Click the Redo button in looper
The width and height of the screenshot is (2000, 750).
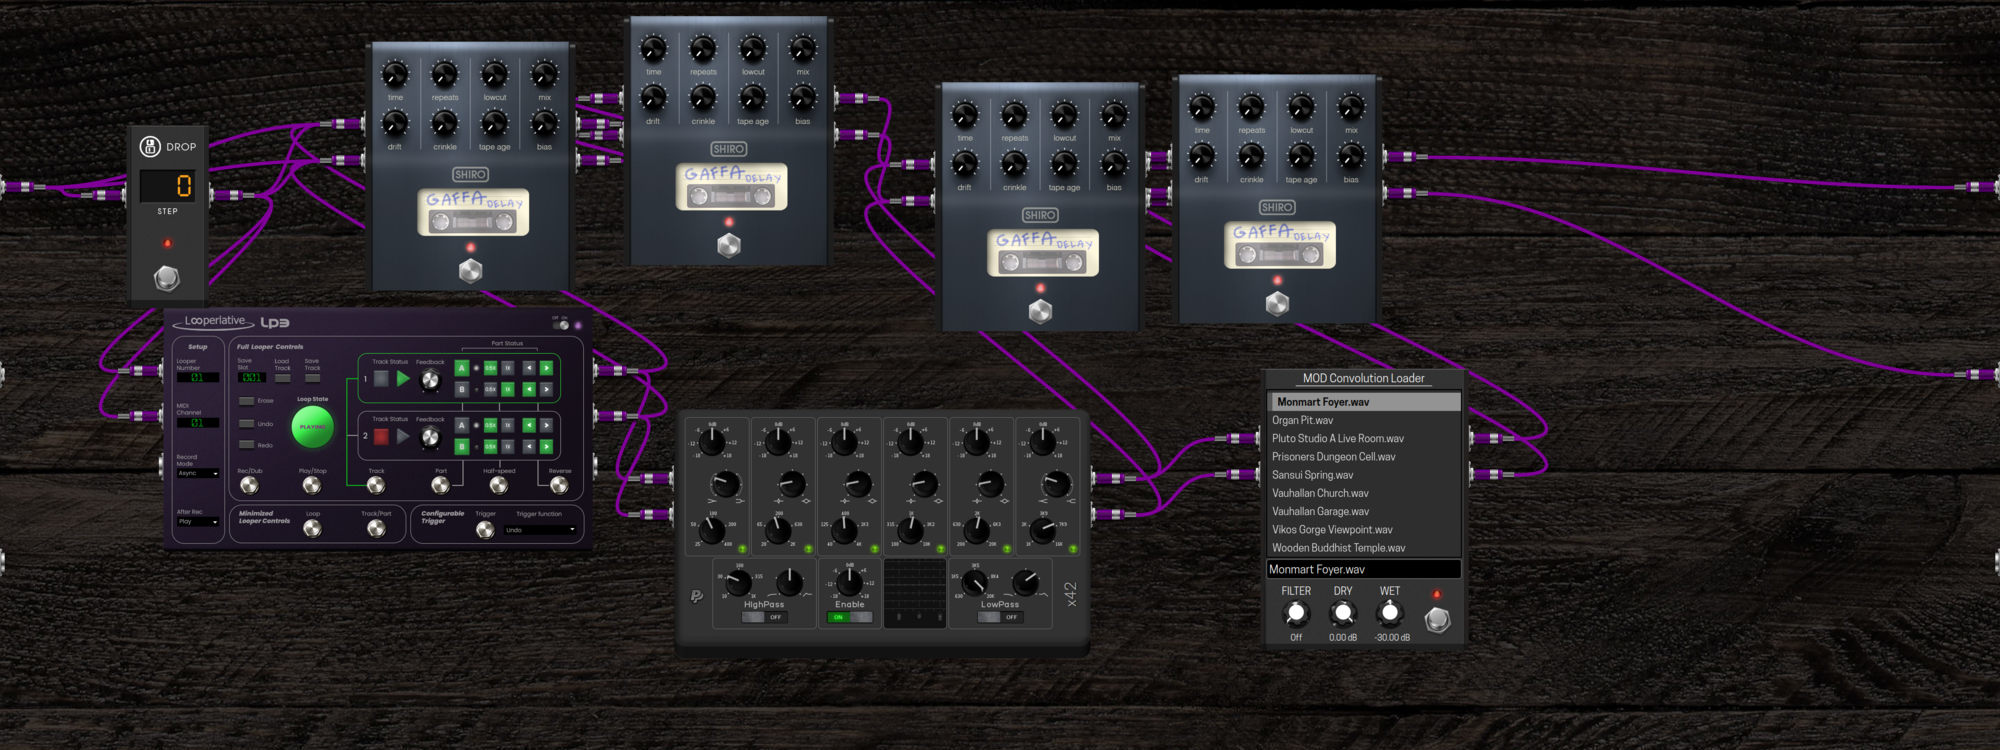coord(246,444)
